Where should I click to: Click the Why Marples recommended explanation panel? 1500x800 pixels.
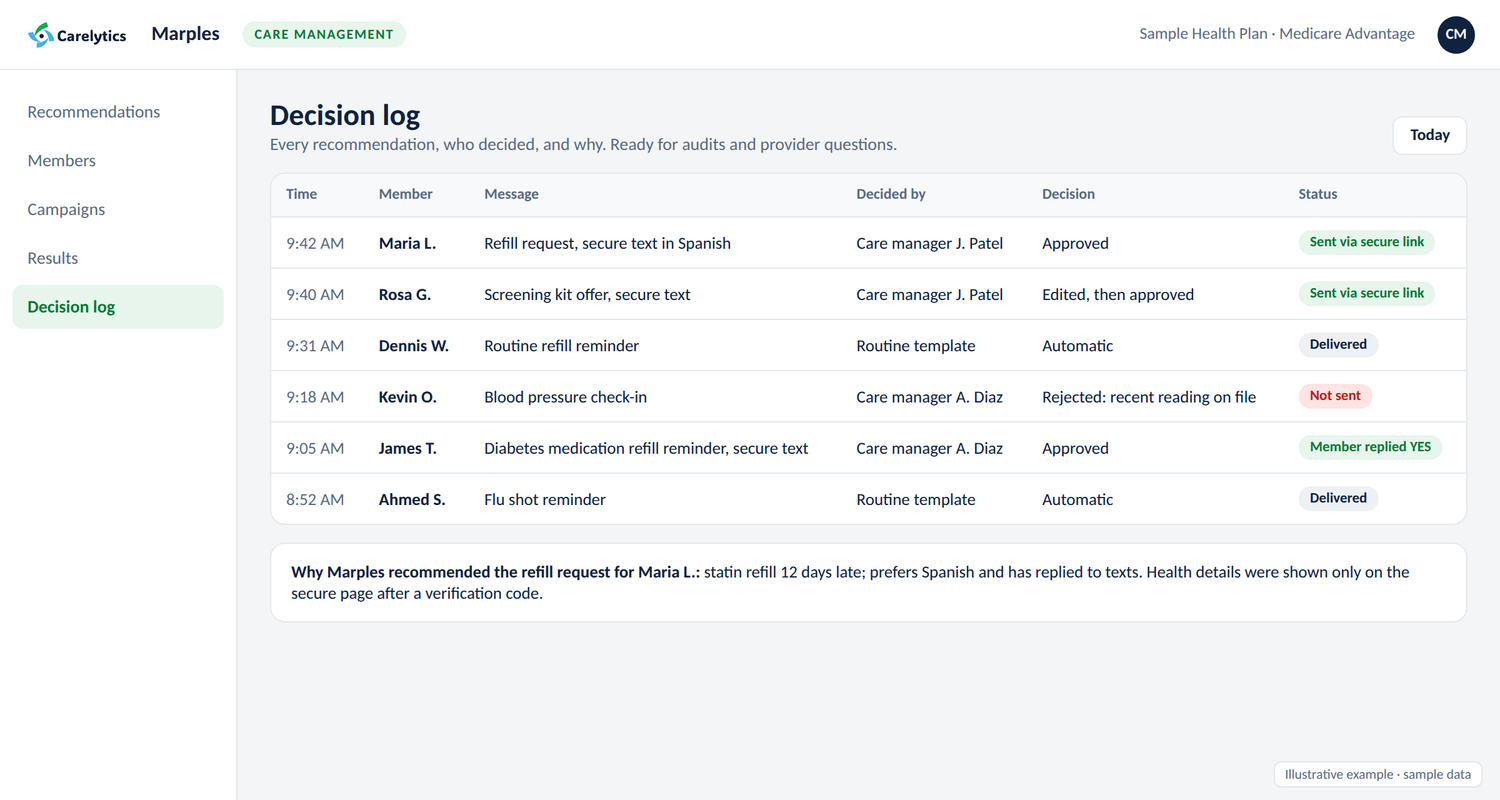(868, 582)
